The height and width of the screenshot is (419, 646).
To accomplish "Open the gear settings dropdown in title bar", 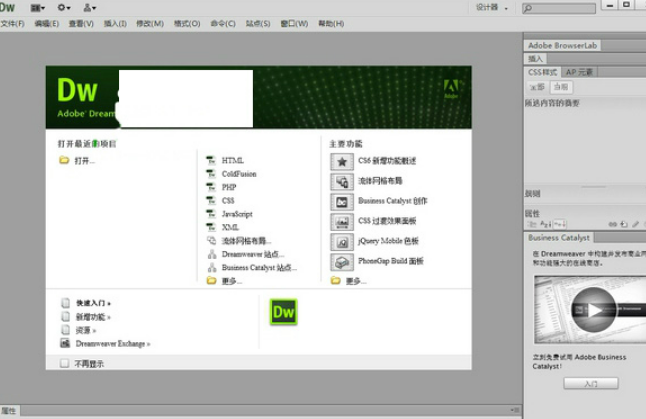I will [x=65, y=7].
